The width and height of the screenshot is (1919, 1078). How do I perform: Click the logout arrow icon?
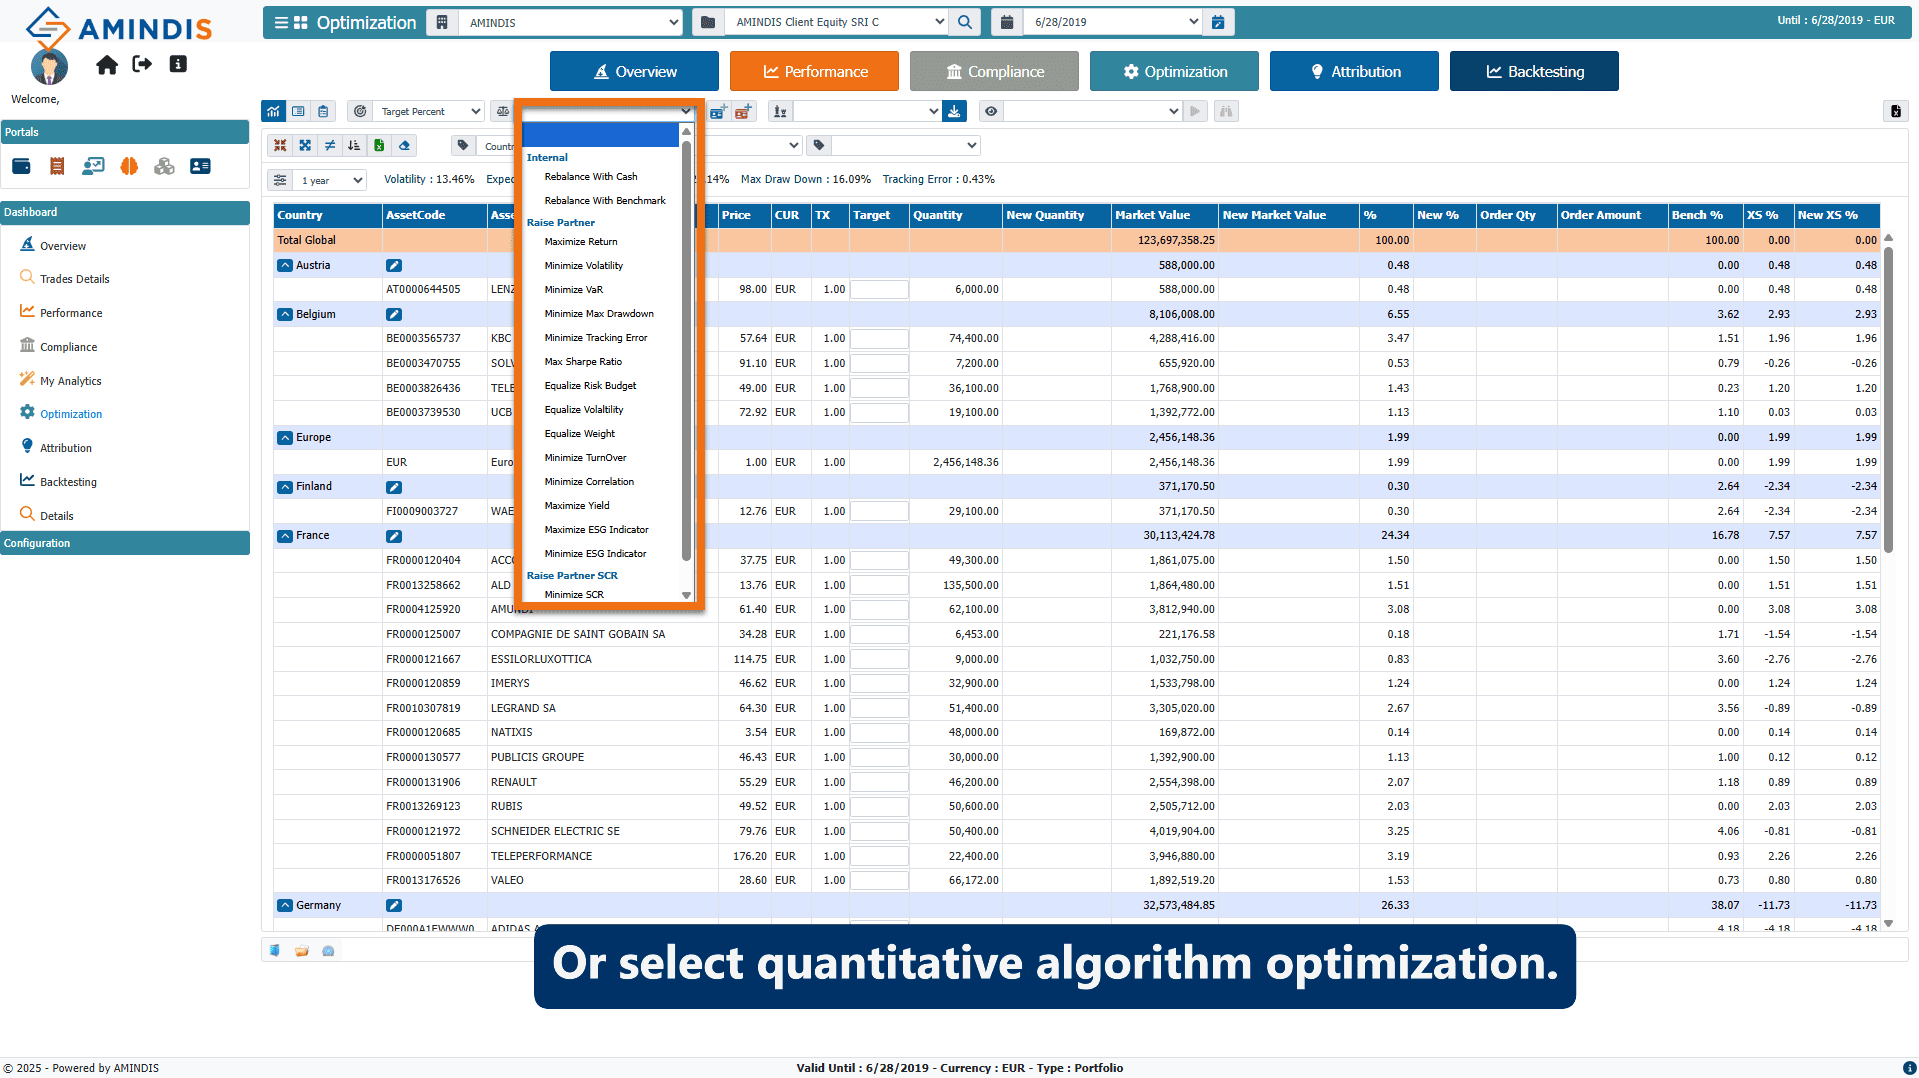click(142, 64)
